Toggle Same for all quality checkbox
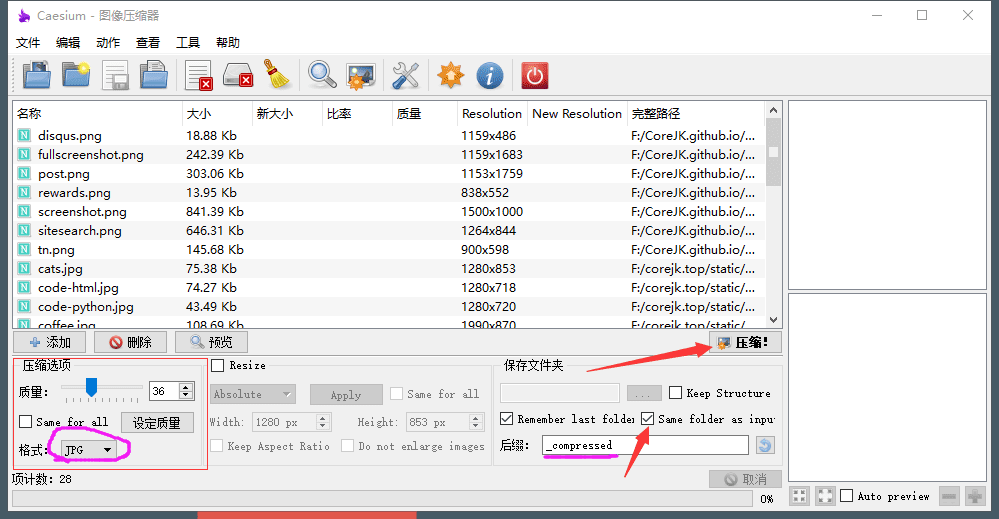Image resolution: width=999 pixels, height=519 pixels. pos(25,422)
